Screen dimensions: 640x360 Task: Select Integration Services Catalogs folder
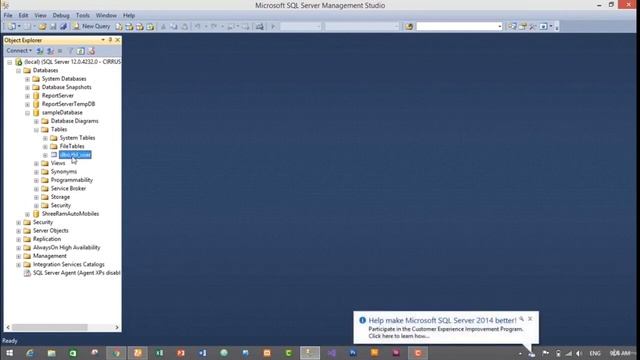pyautogui.click(x=69, y=264)
